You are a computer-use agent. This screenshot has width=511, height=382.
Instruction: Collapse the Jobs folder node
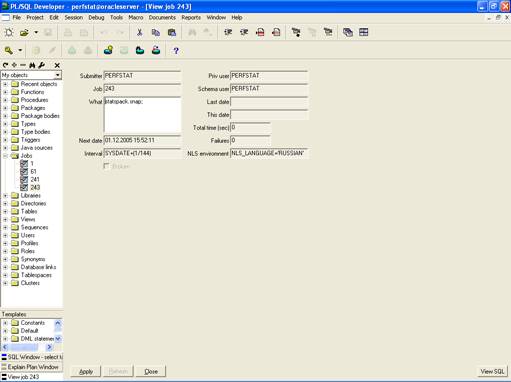[5, 156]
